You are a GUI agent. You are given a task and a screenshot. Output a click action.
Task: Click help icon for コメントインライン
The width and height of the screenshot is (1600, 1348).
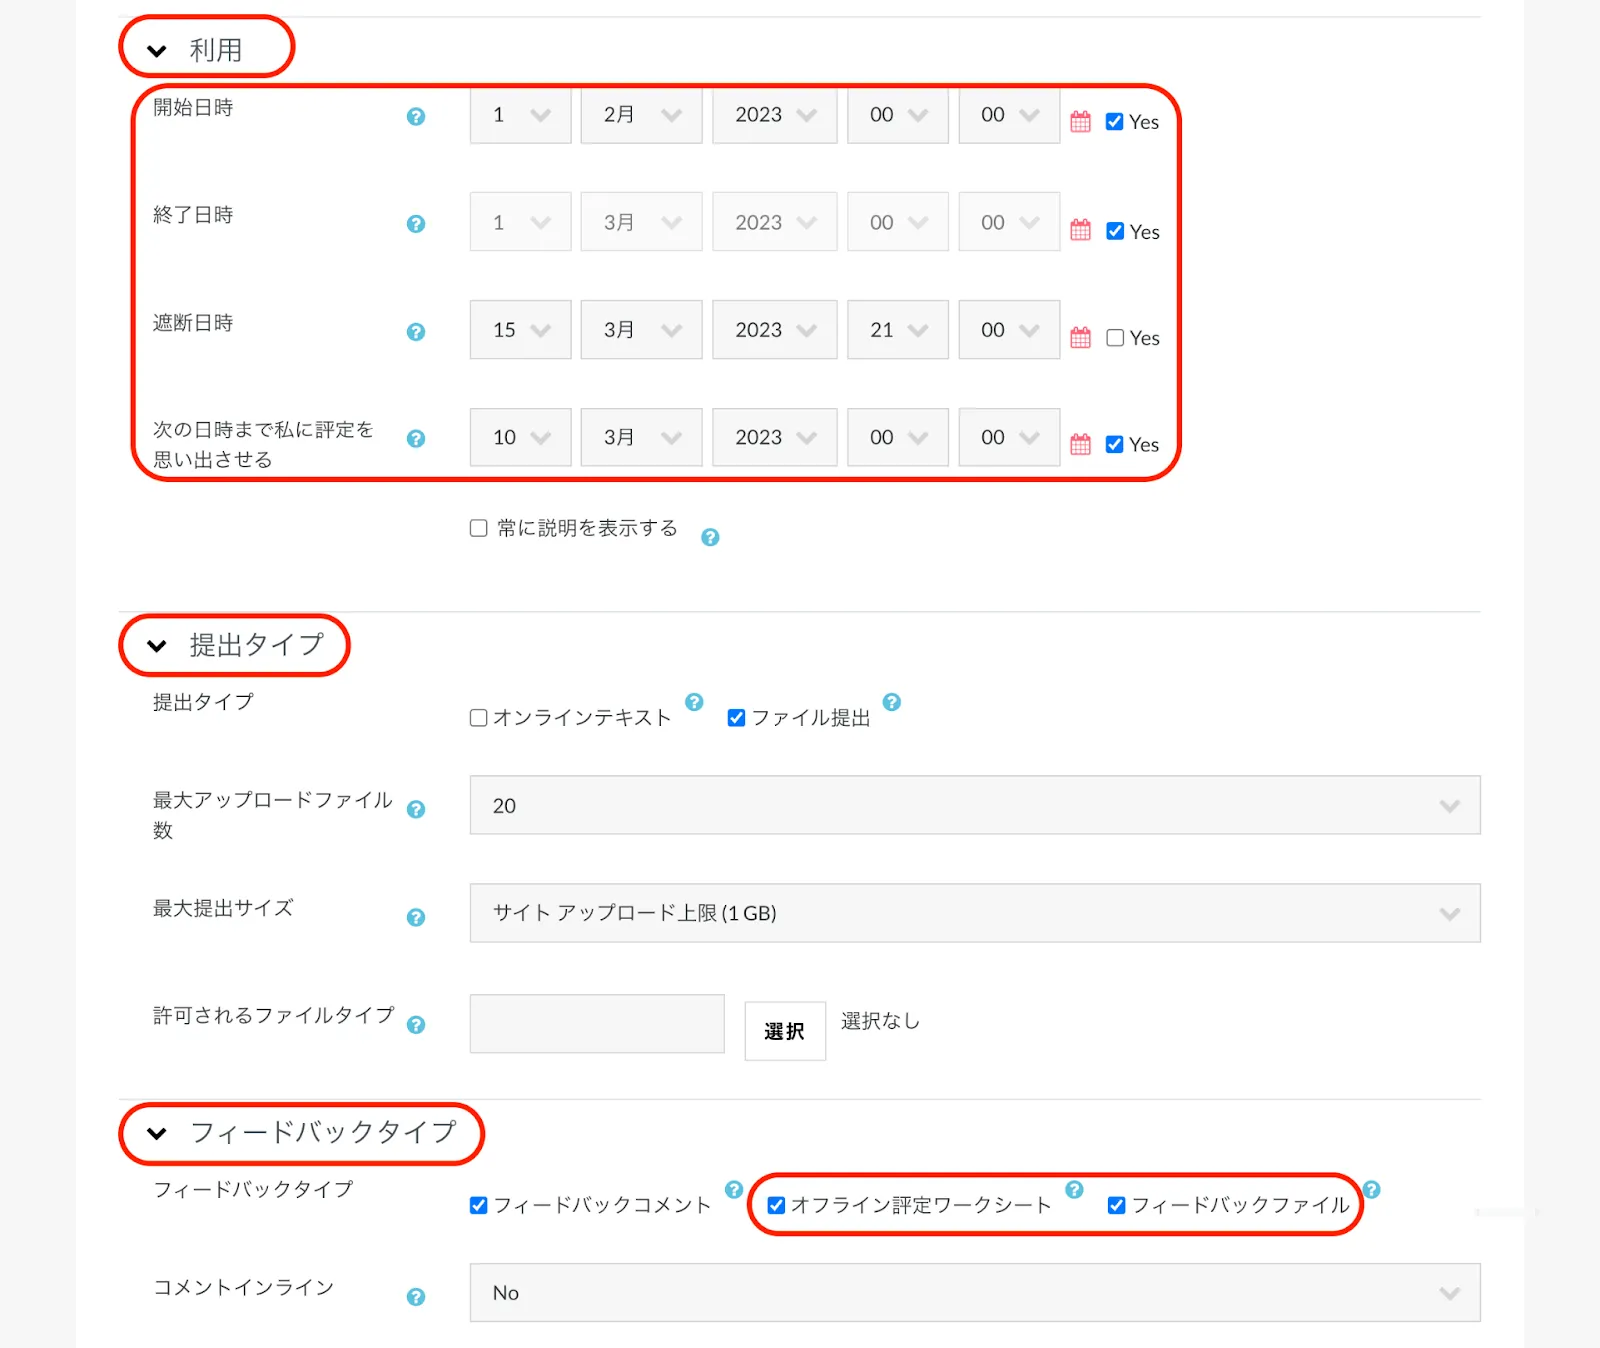pos(416,1297)
